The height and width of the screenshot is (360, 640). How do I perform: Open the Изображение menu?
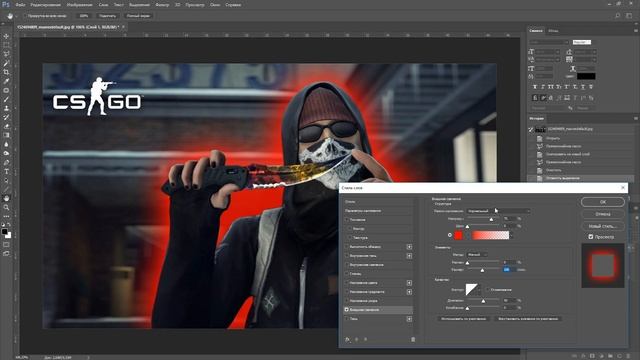(80, 5)
